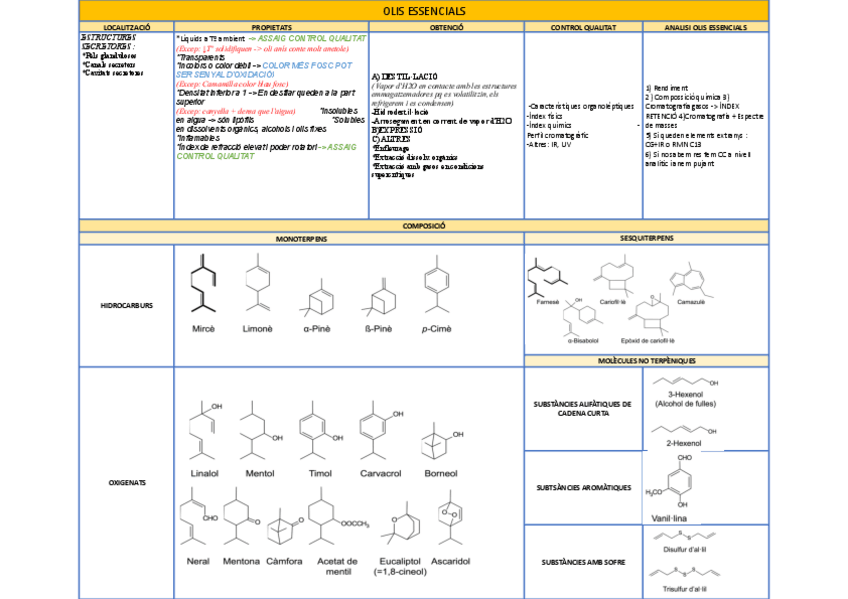
Task: Click the SUBSTÀNCIES ALIFÀTIQUES DE CADENA CURTA label
Action: (582, 409)
